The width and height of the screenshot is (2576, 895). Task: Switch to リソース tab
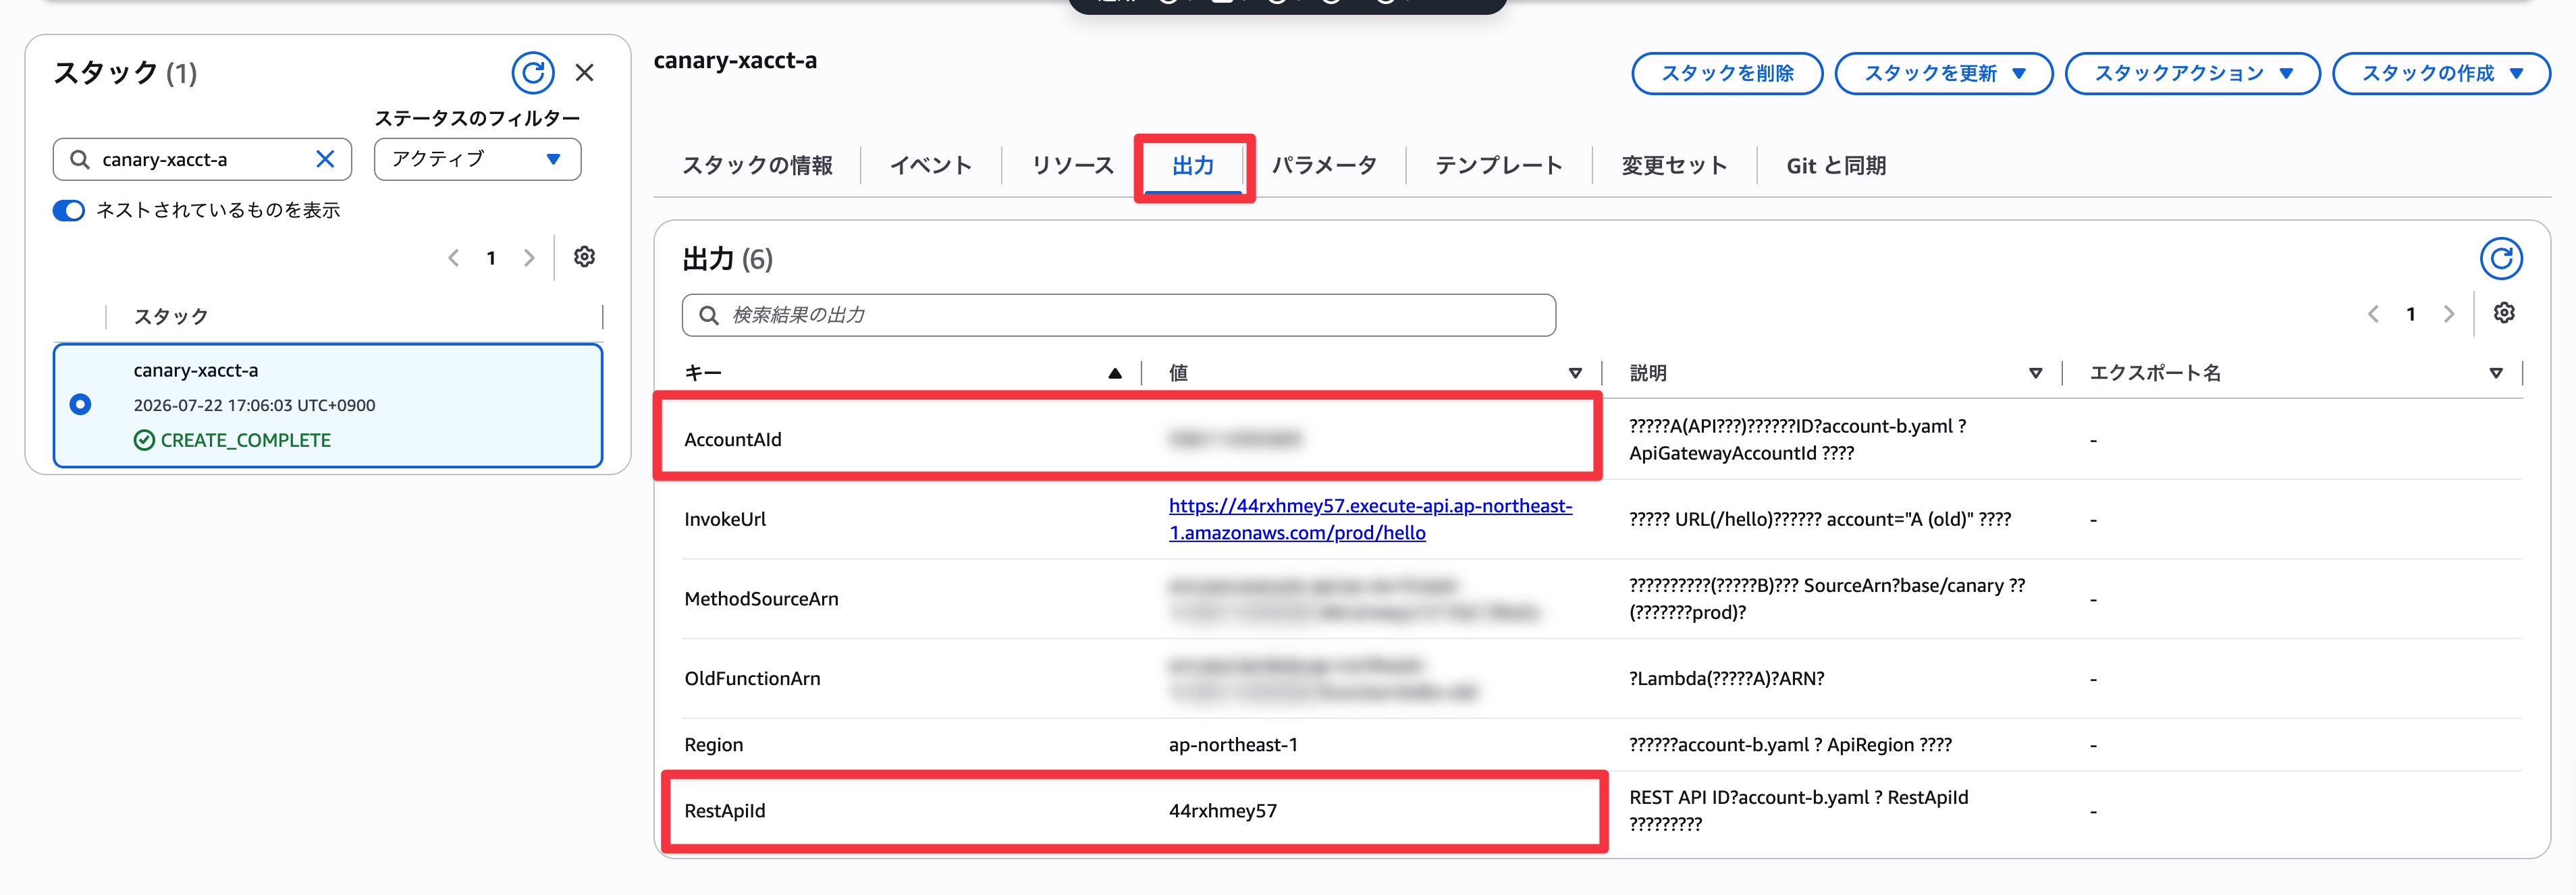[x=1072, y=166]
